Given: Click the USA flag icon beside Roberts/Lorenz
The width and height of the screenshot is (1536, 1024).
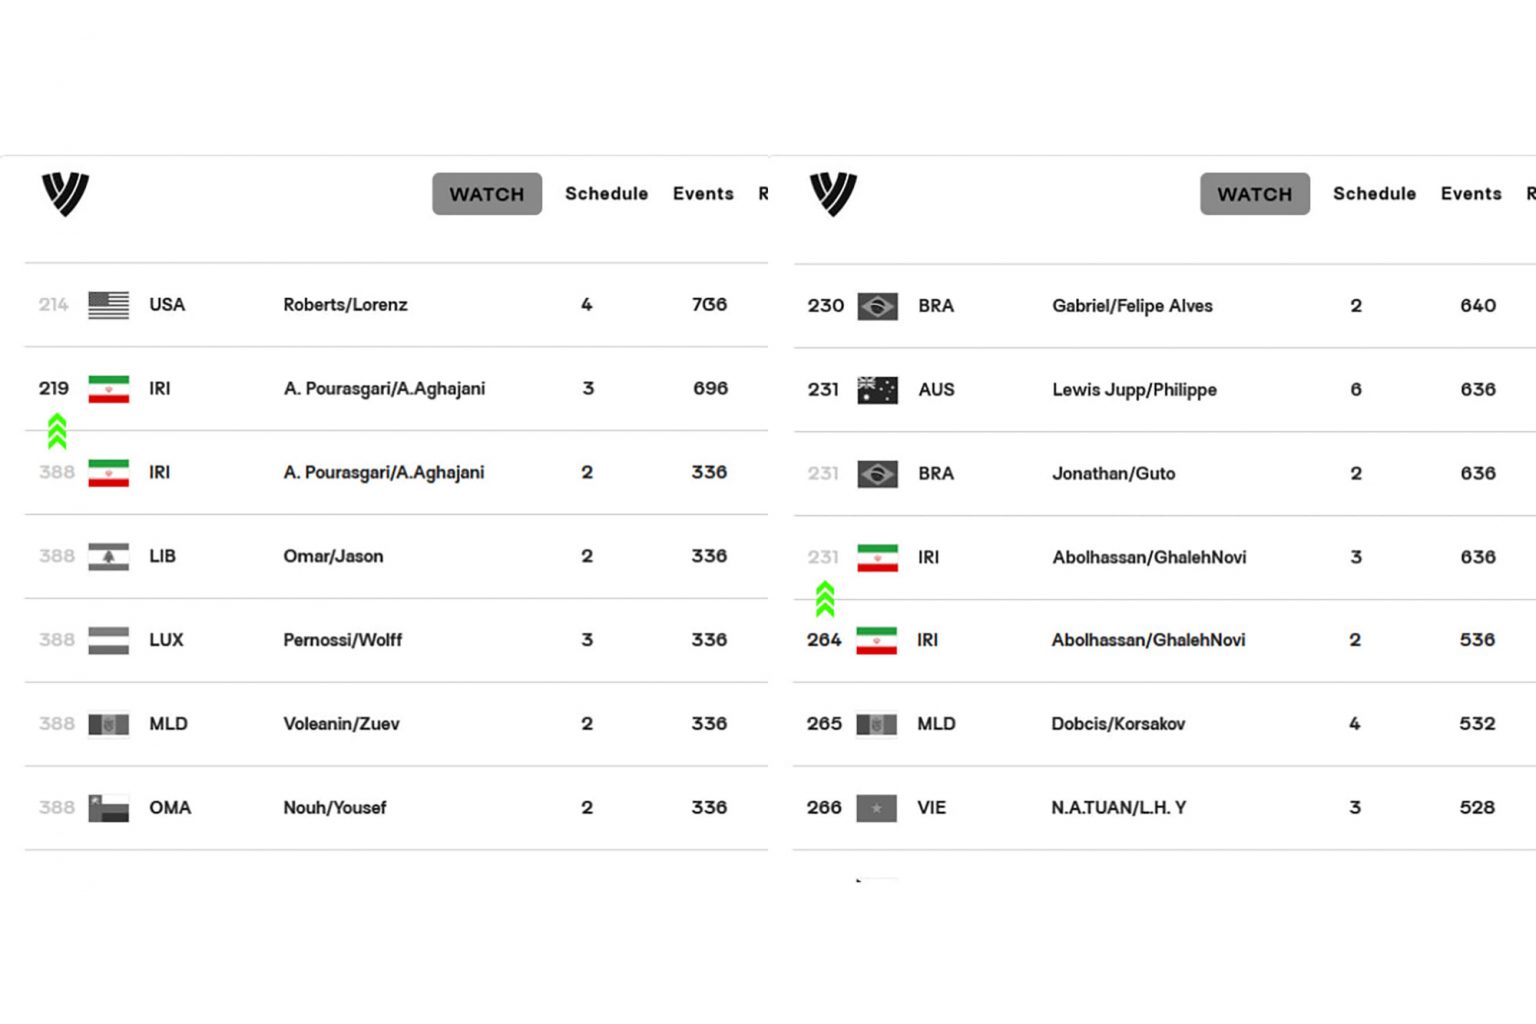Looking at the screenshot, I should 108,305.
